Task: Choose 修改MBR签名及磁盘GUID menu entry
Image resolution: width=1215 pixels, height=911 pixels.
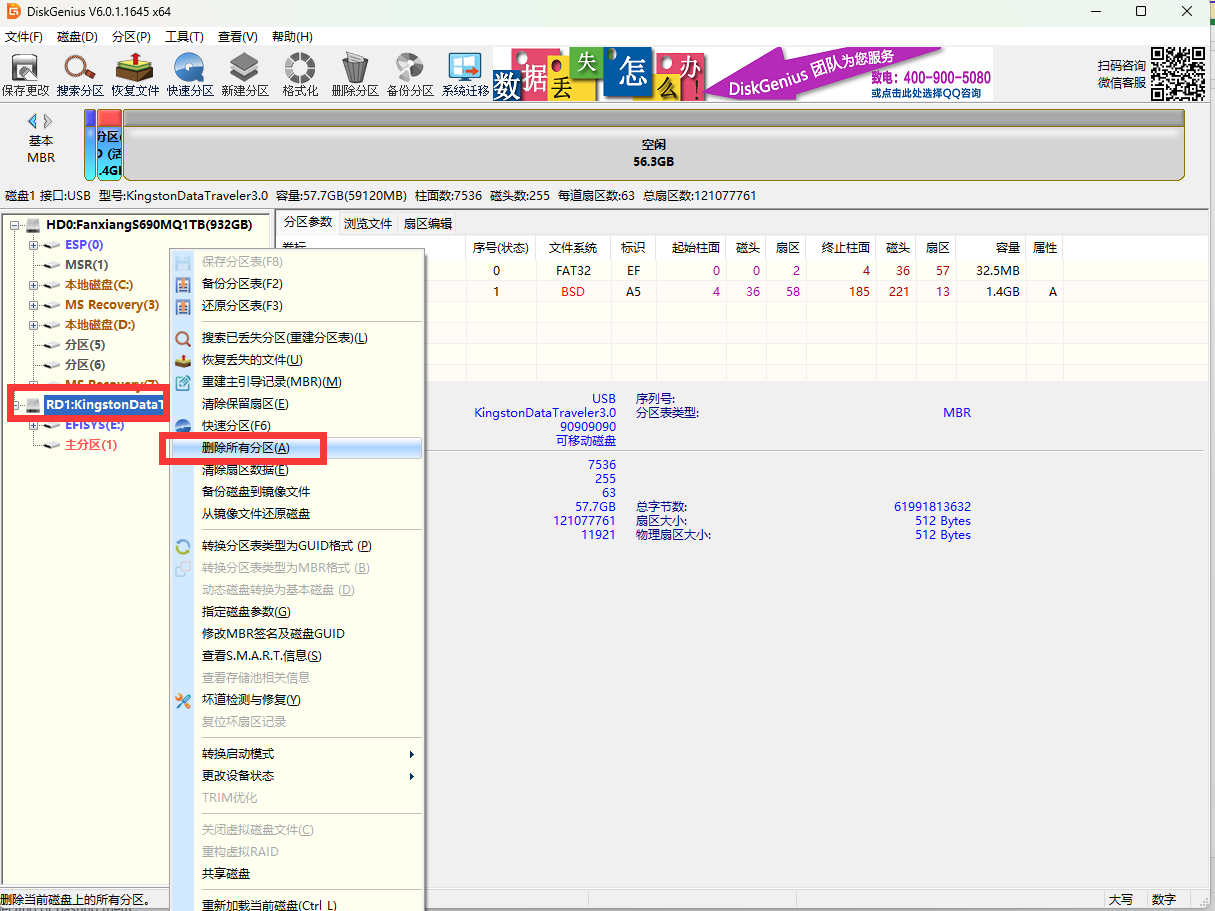Action: 296,634
